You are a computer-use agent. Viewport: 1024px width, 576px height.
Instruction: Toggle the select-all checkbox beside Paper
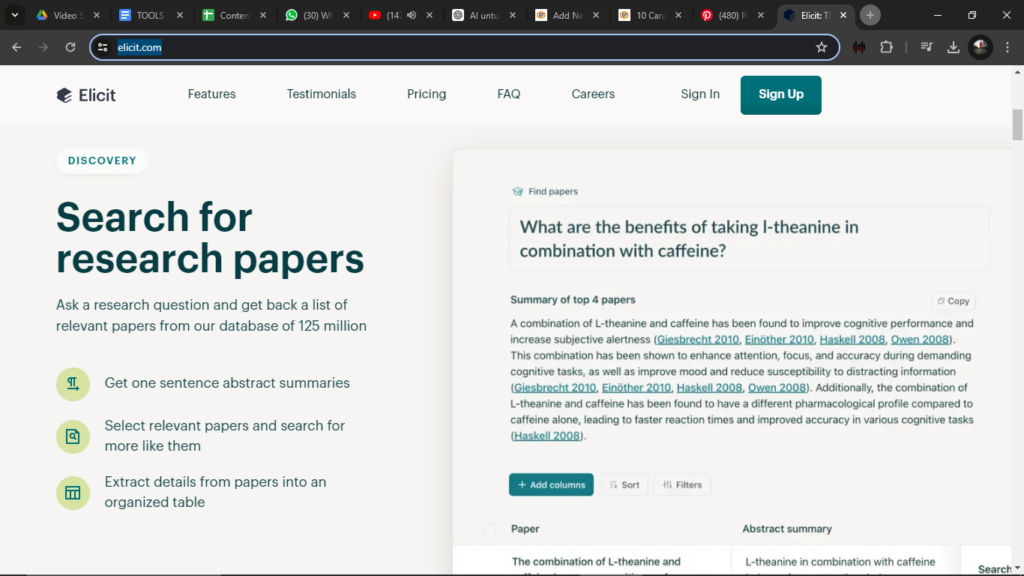pos(489,529)
